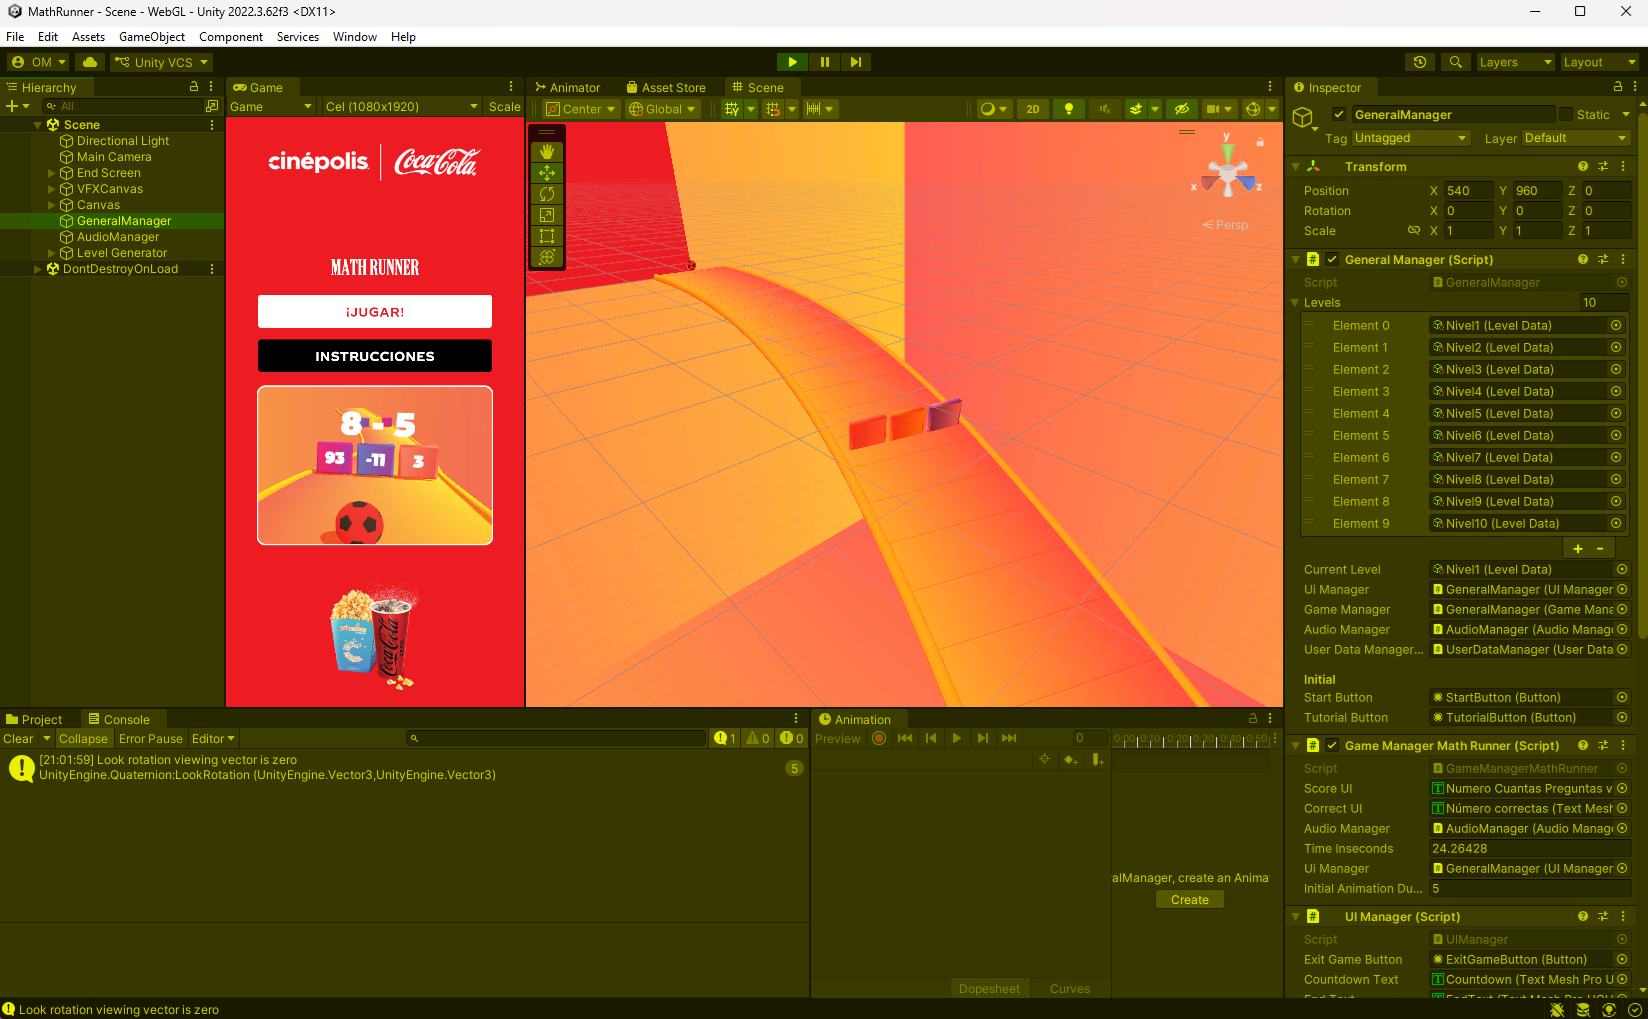1648x1019 pixels.
Task: Lock the Hierarchy panel
Action: point(194,87)
